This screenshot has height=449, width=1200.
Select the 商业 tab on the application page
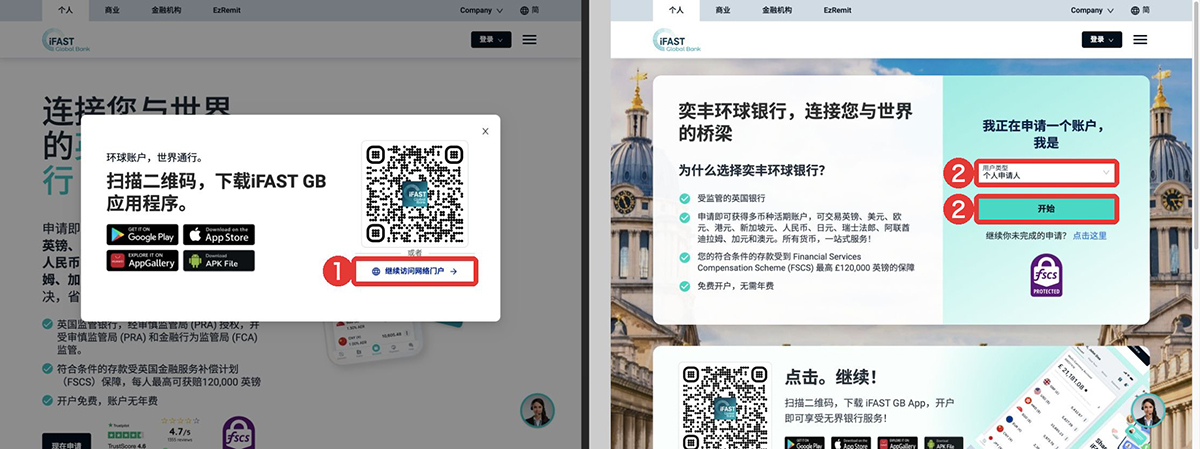click(x=722, y=10)
